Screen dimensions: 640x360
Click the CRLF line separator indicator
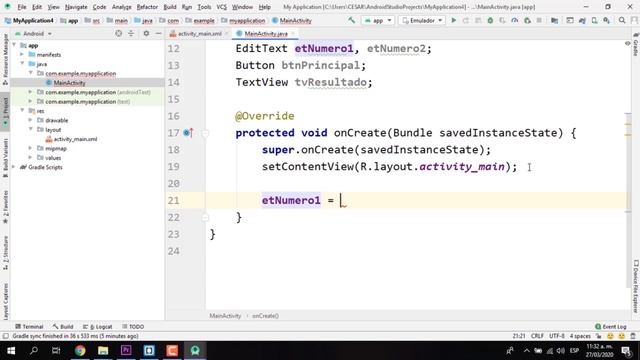(x=537, y=336)
